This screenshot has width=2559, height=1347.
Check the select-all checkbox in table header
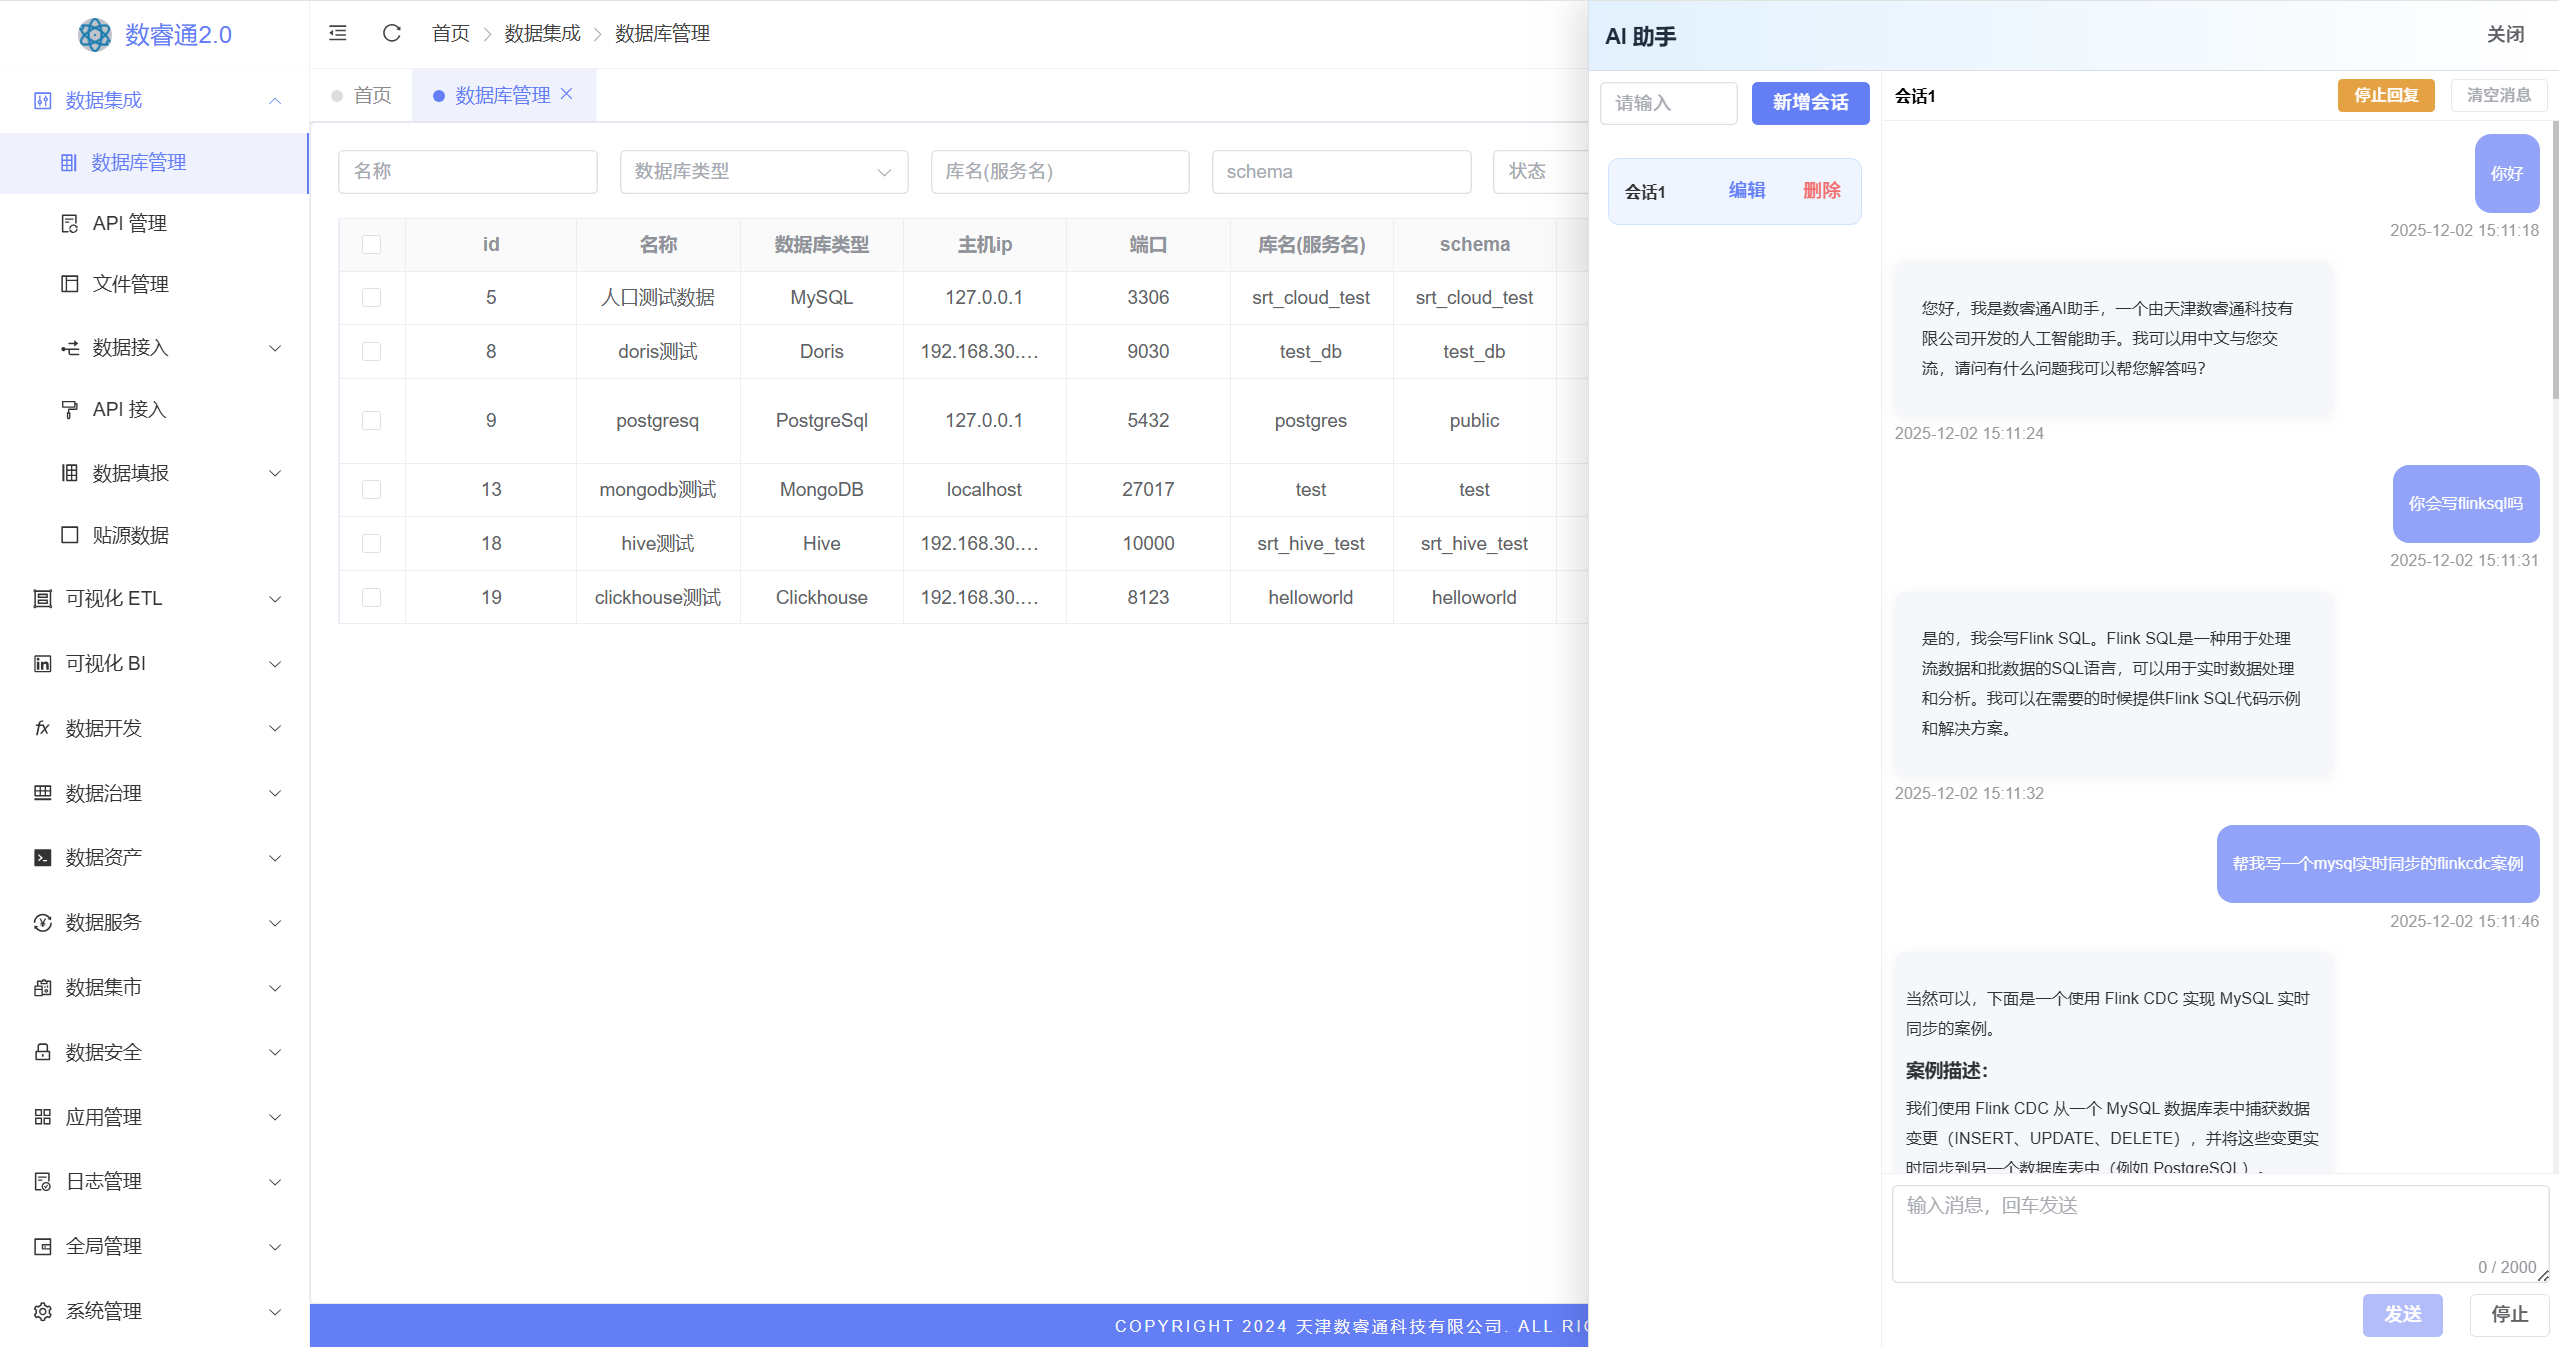(371, 245)
